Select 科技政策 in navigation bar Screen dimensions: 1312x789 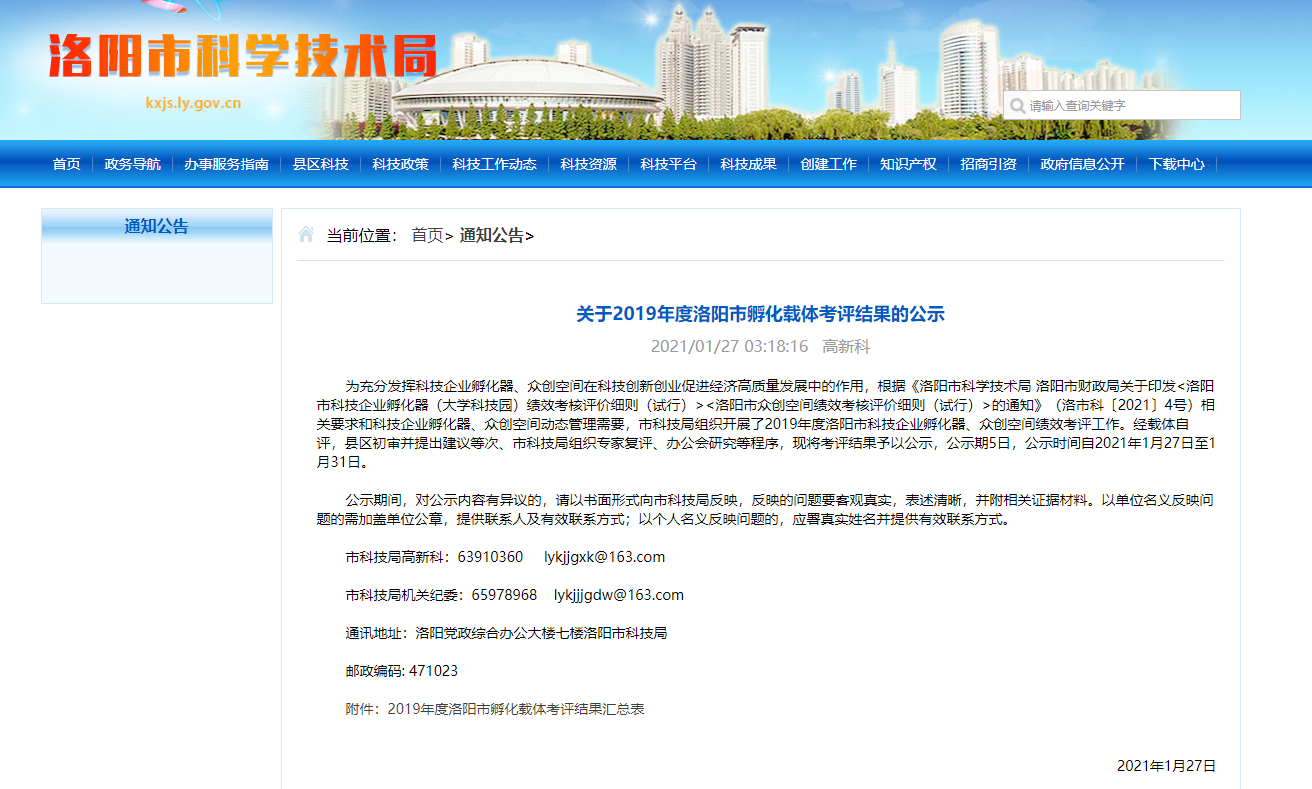tap(400, 164)
